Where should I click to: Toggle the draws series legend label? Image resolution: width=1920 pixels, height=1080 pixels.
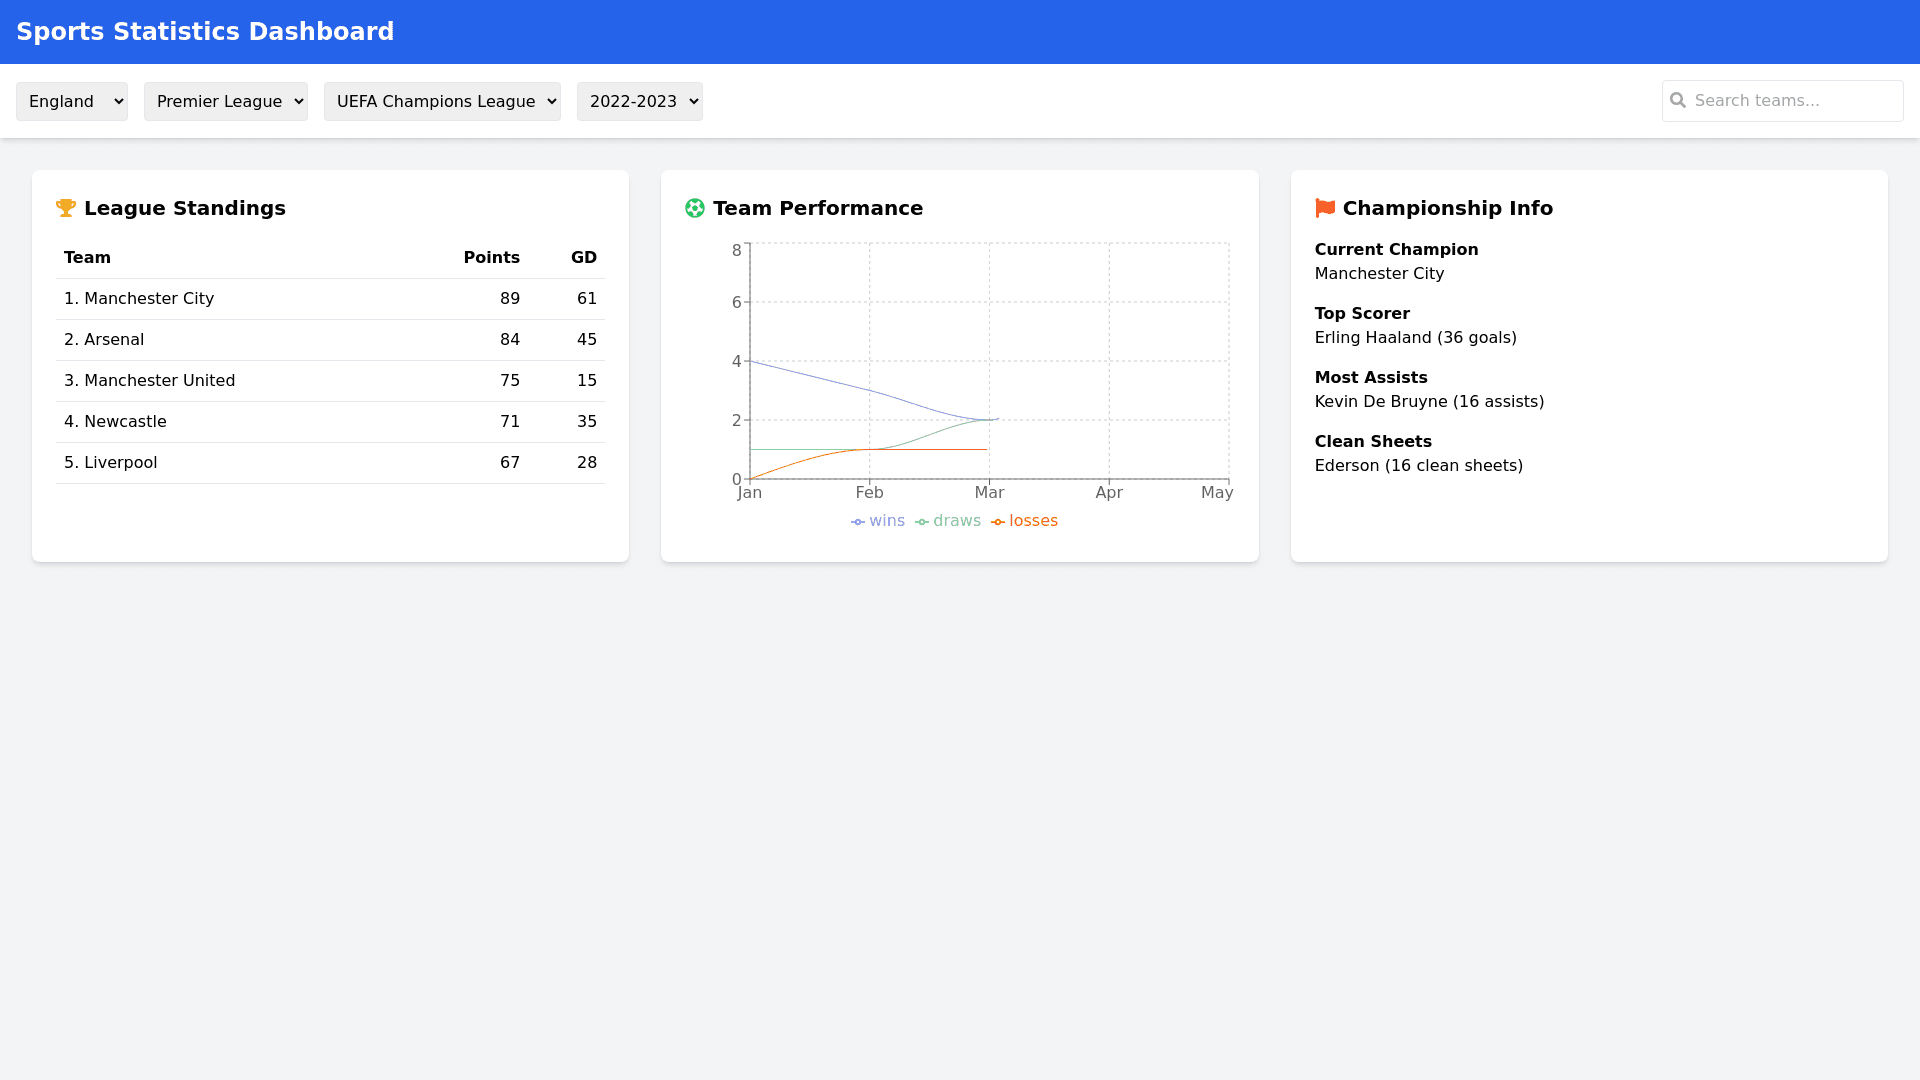pyautogui.click(x=957, y=521)
